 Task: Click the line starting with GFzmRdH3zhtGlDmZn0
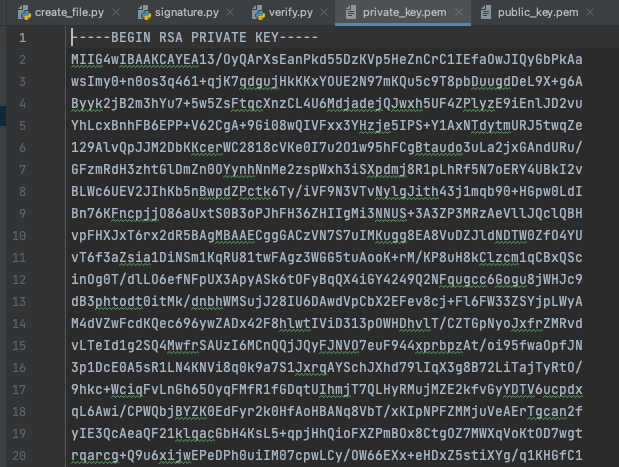click(x=326, y=170)
